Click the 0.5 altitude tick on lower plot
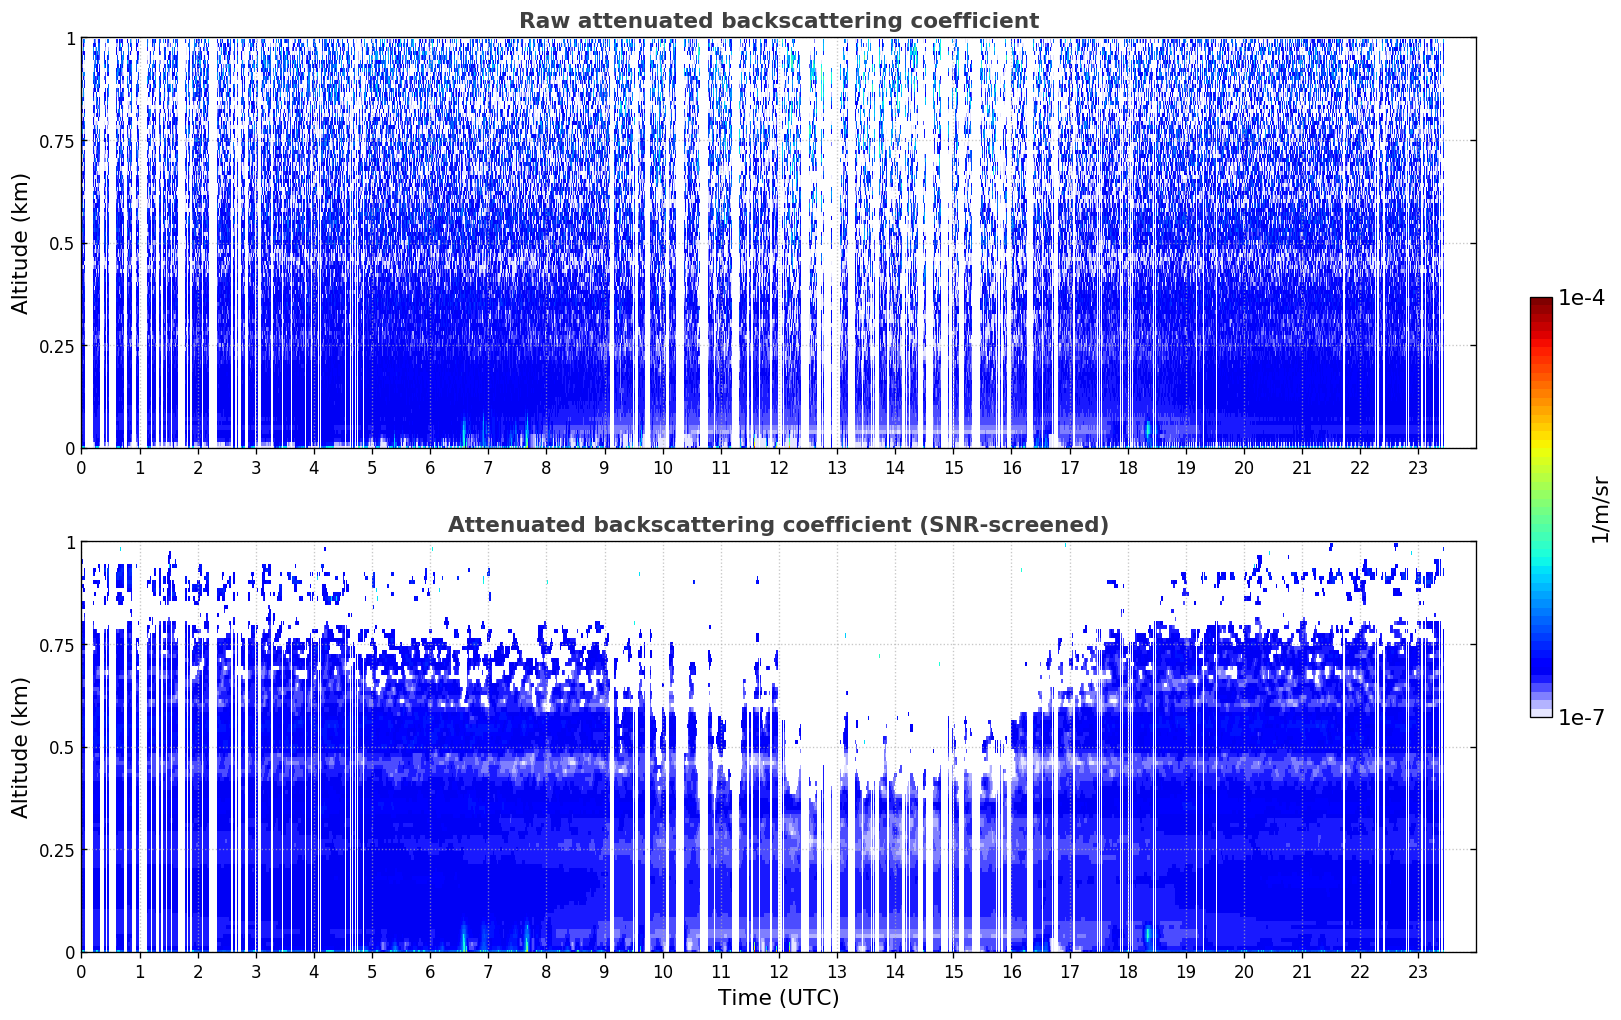This screenshot has width=1621, height=1020. 63,747
